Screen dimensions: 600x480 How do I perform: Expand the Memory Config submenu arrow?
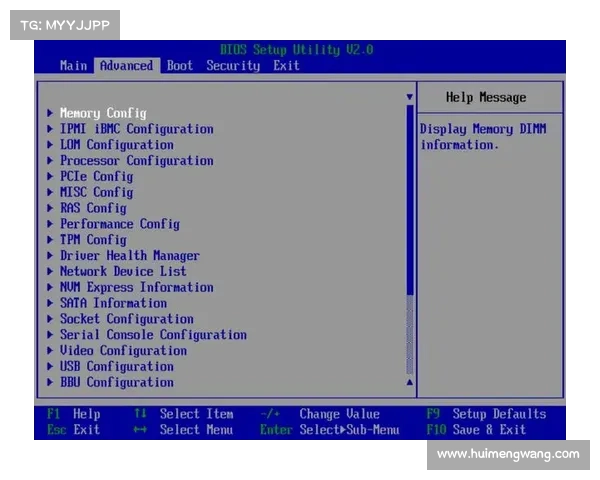[50, 113]
